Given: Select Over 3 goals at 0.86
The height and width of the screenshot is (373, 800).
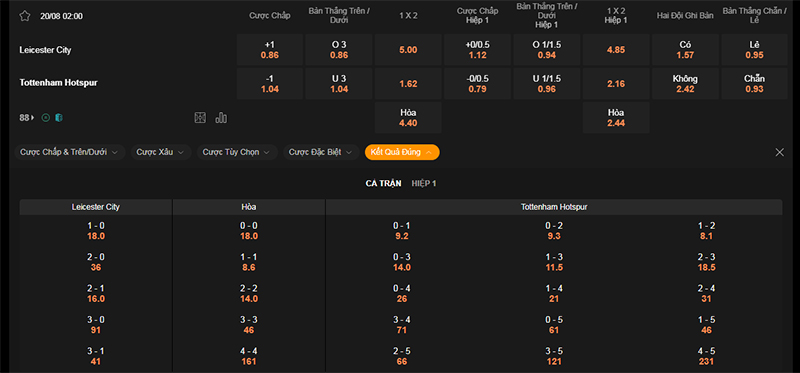Looking at the screenshot, I should coord(339,50).
